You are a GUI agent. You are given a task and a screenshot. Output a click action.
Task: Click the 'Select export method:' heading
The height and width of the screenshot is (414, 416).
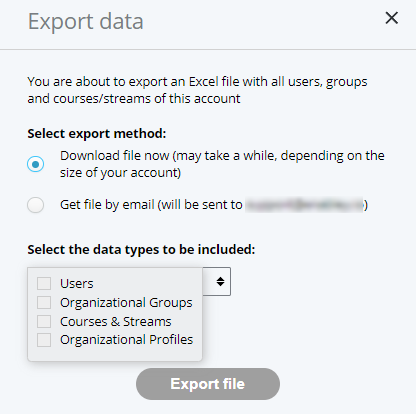[97, 133]
